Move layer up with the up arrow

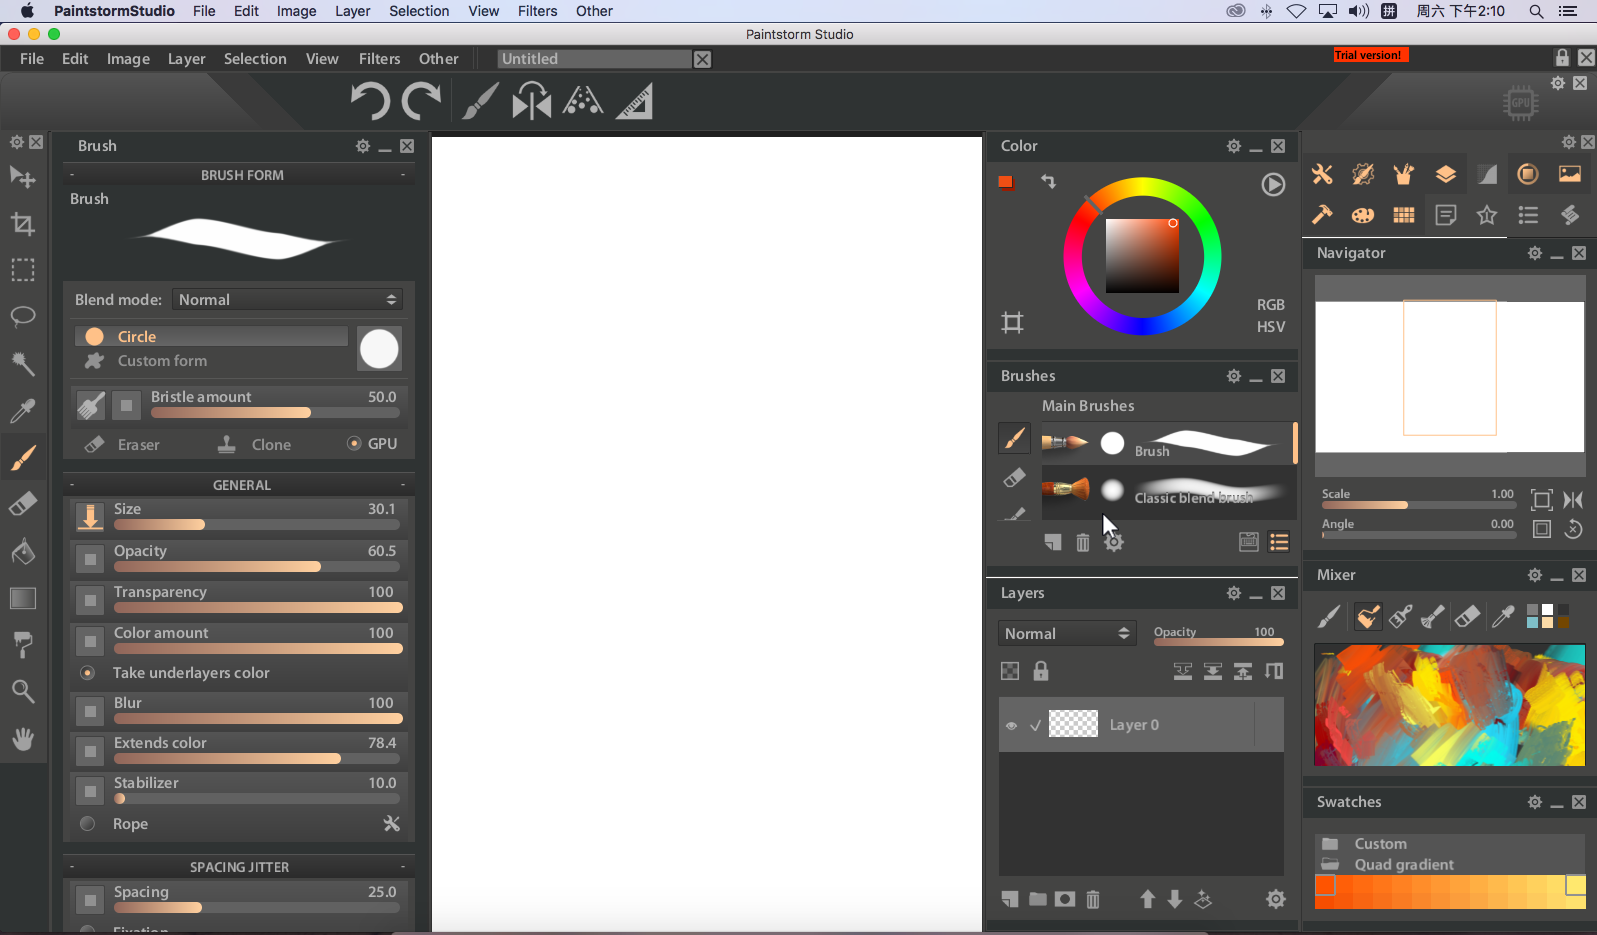click(1147, 899)
